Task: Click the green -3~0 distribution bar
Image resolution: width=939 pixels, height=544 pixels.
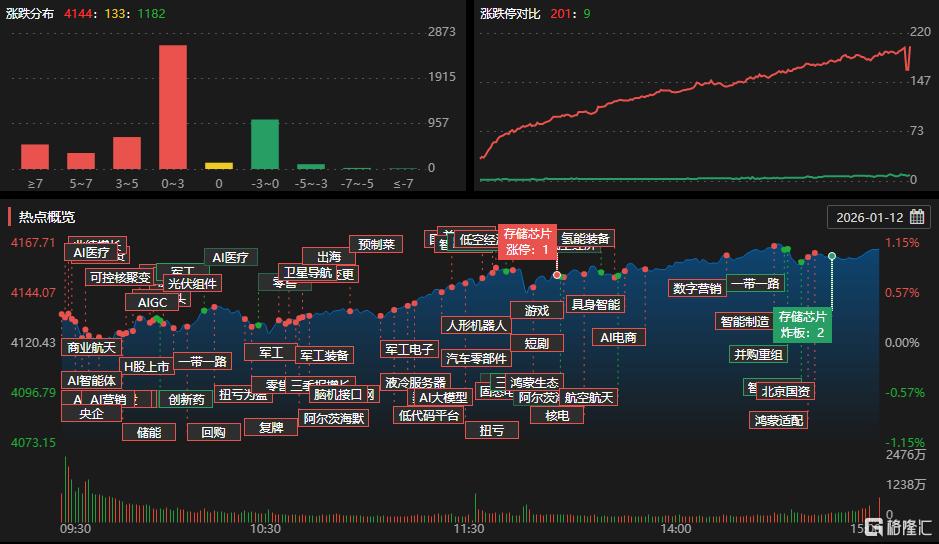Action: point(265,144)
